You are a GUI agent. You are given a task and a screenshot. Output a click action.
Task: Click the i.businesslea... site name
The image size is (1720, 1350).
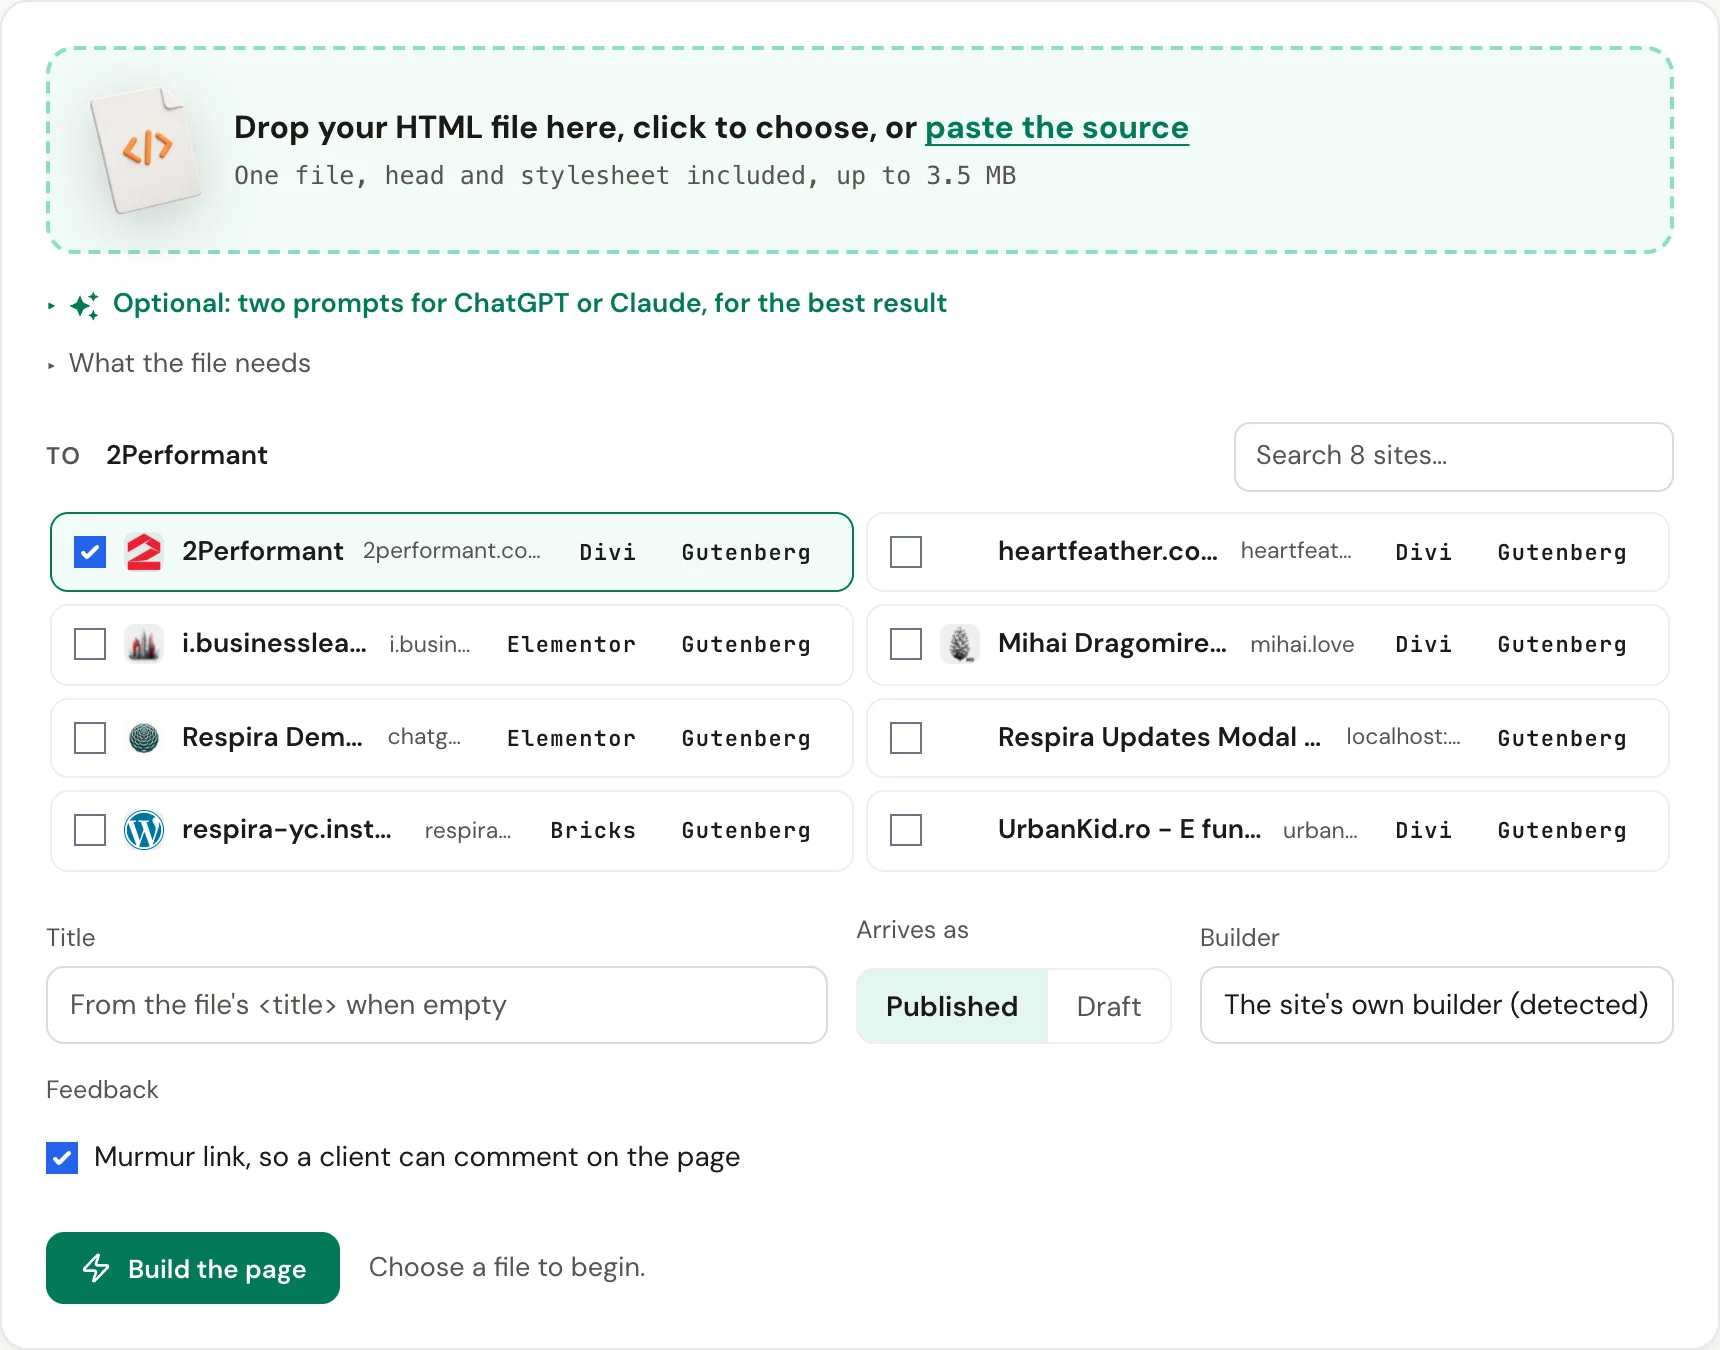click(274, 643)
